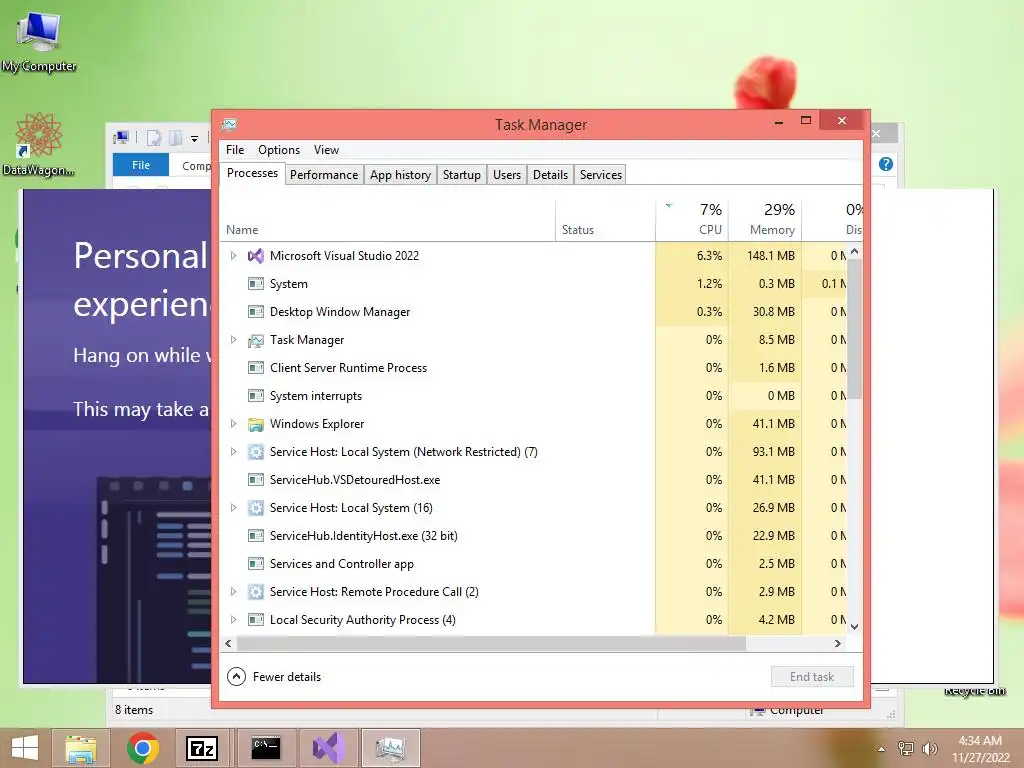Click the Task Manager title bar icon
Viewport: 1024px width, 768px height.
pyautogui.click(x=229, y=124)
